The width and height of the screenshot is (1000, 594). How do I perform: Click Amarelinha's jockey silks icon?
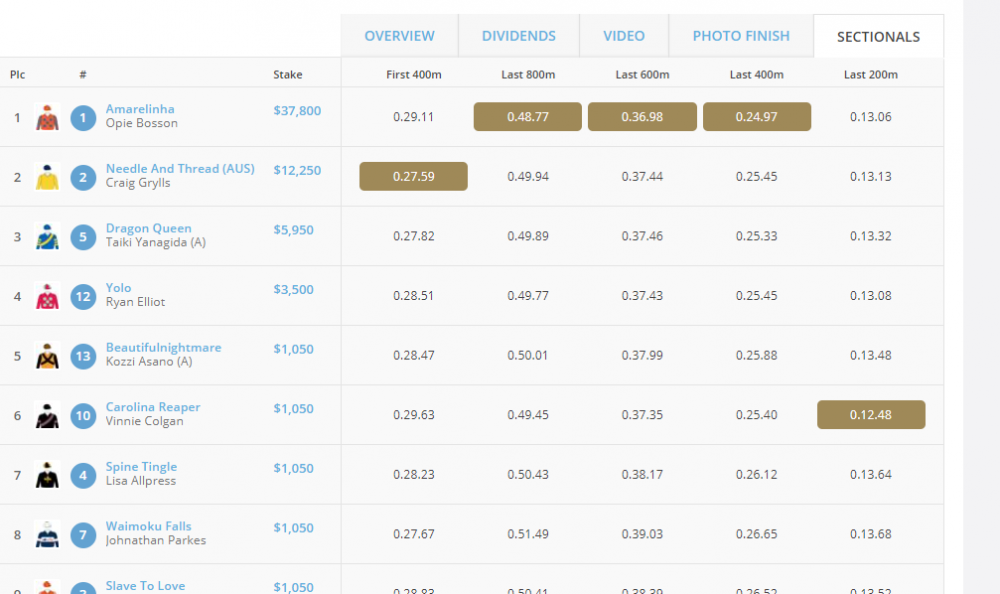(47, 117)
